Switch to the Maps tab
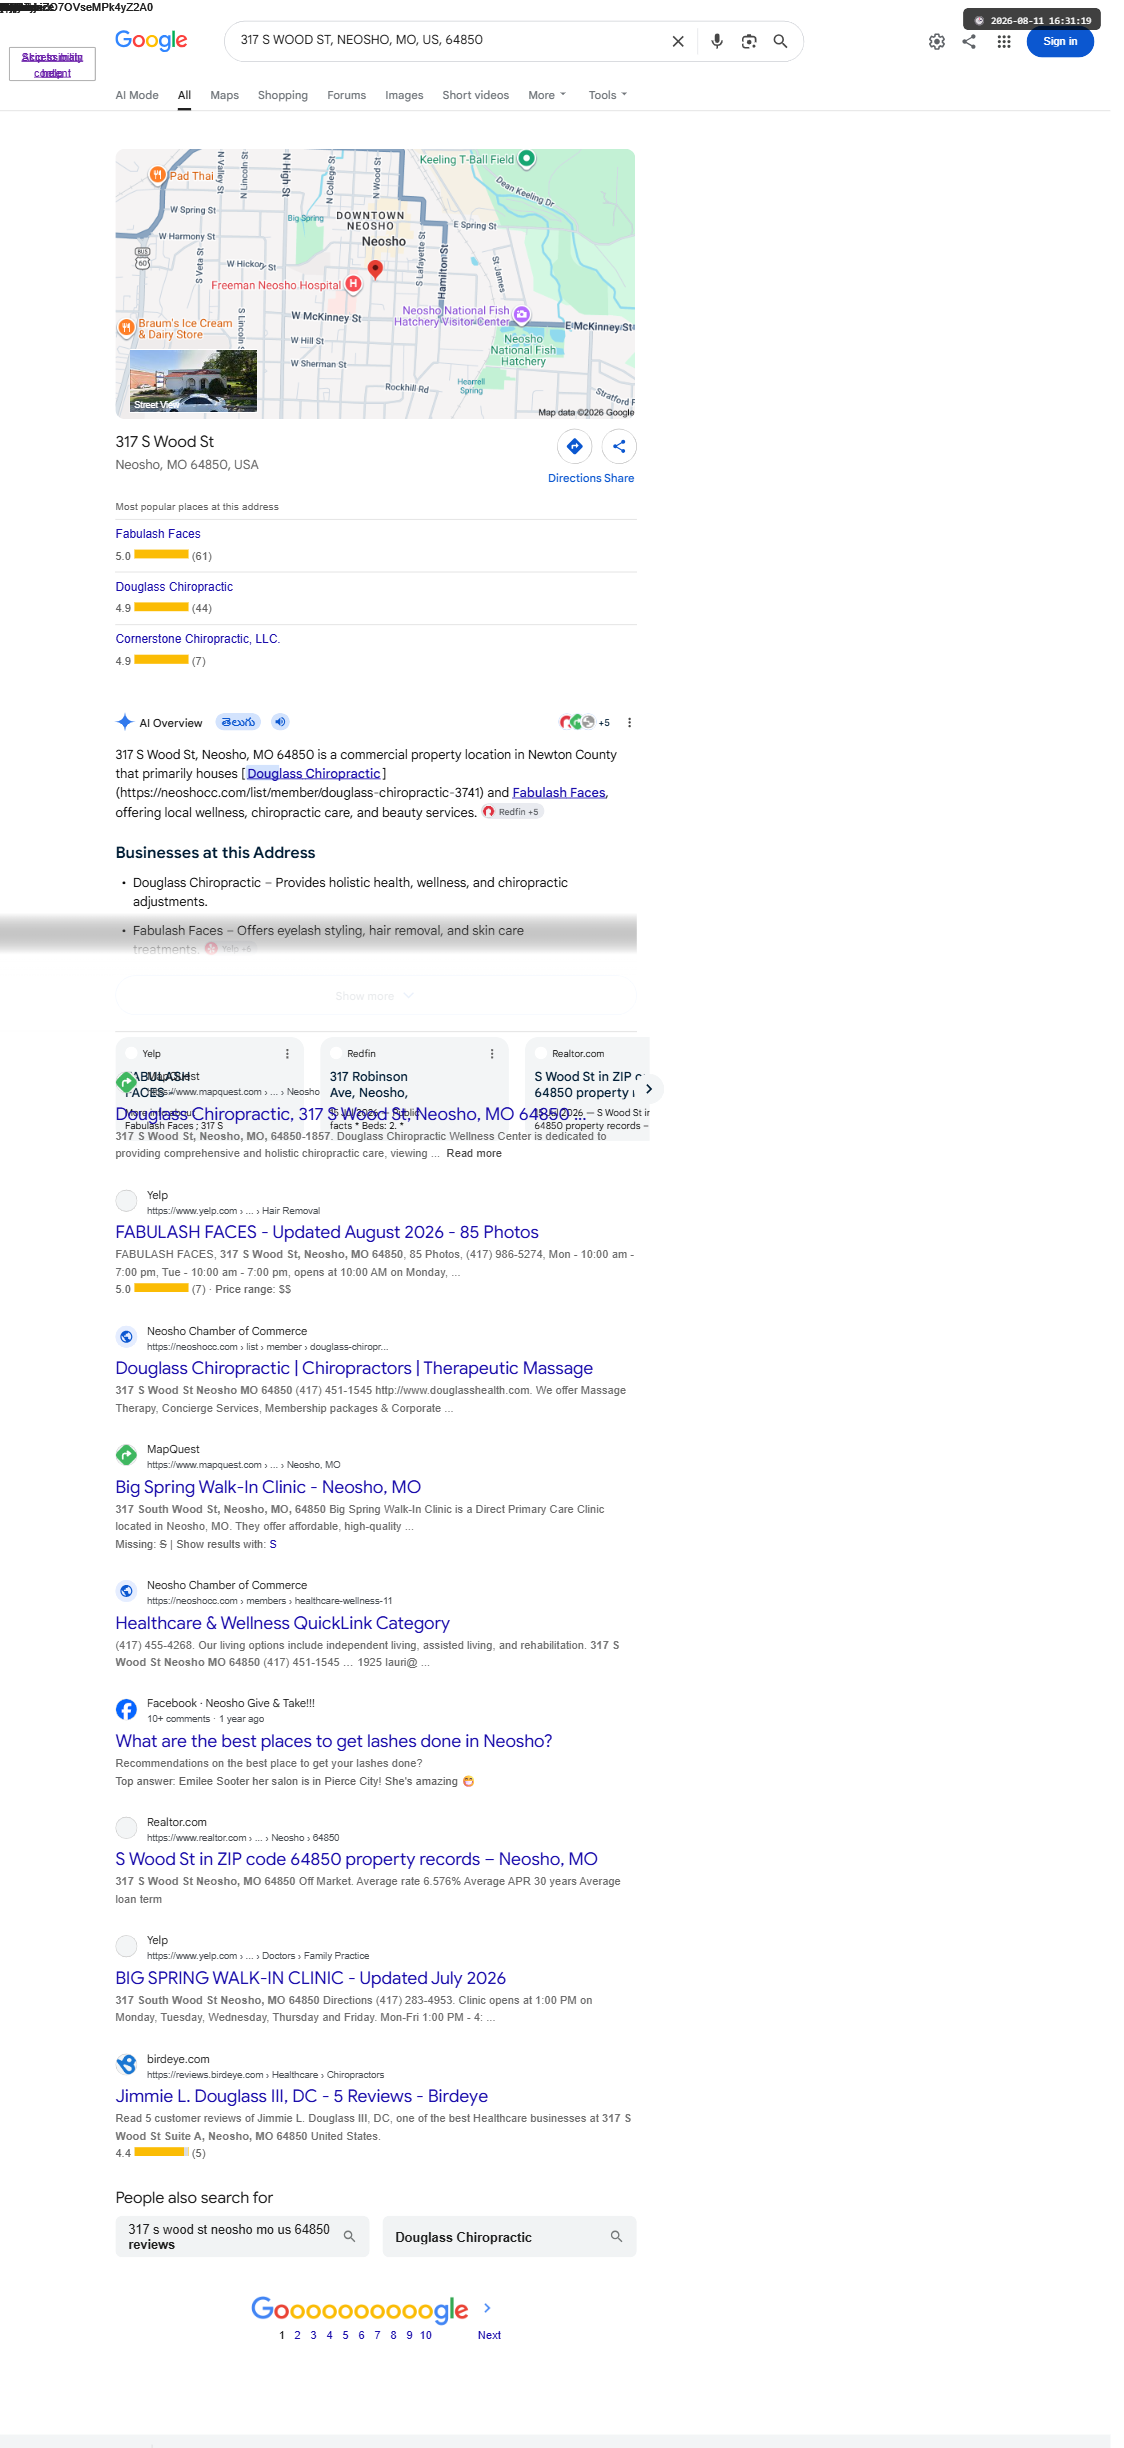The height and width of the screenshot is (2448, 1124). tap(225, 95)
